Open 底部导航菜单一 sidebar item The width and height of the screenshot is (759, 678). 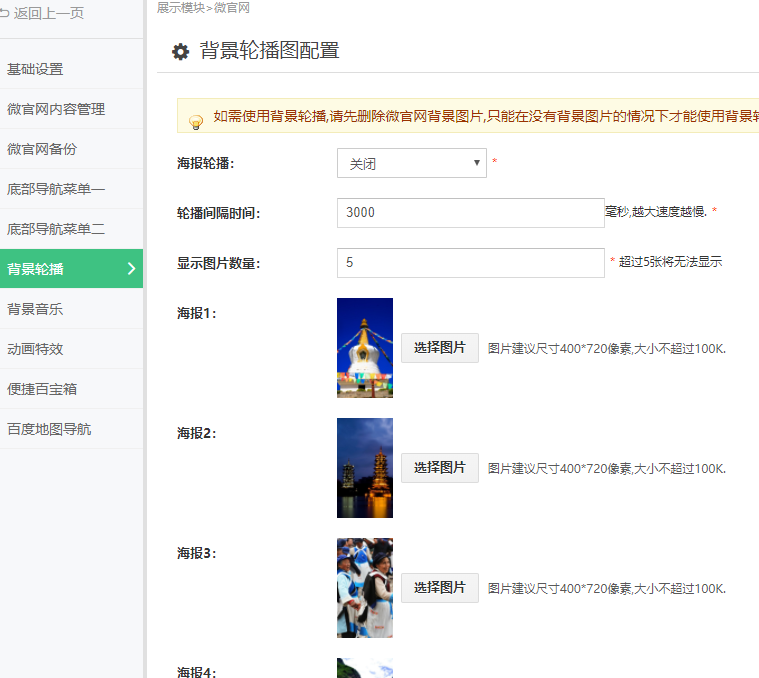[56, 189]
